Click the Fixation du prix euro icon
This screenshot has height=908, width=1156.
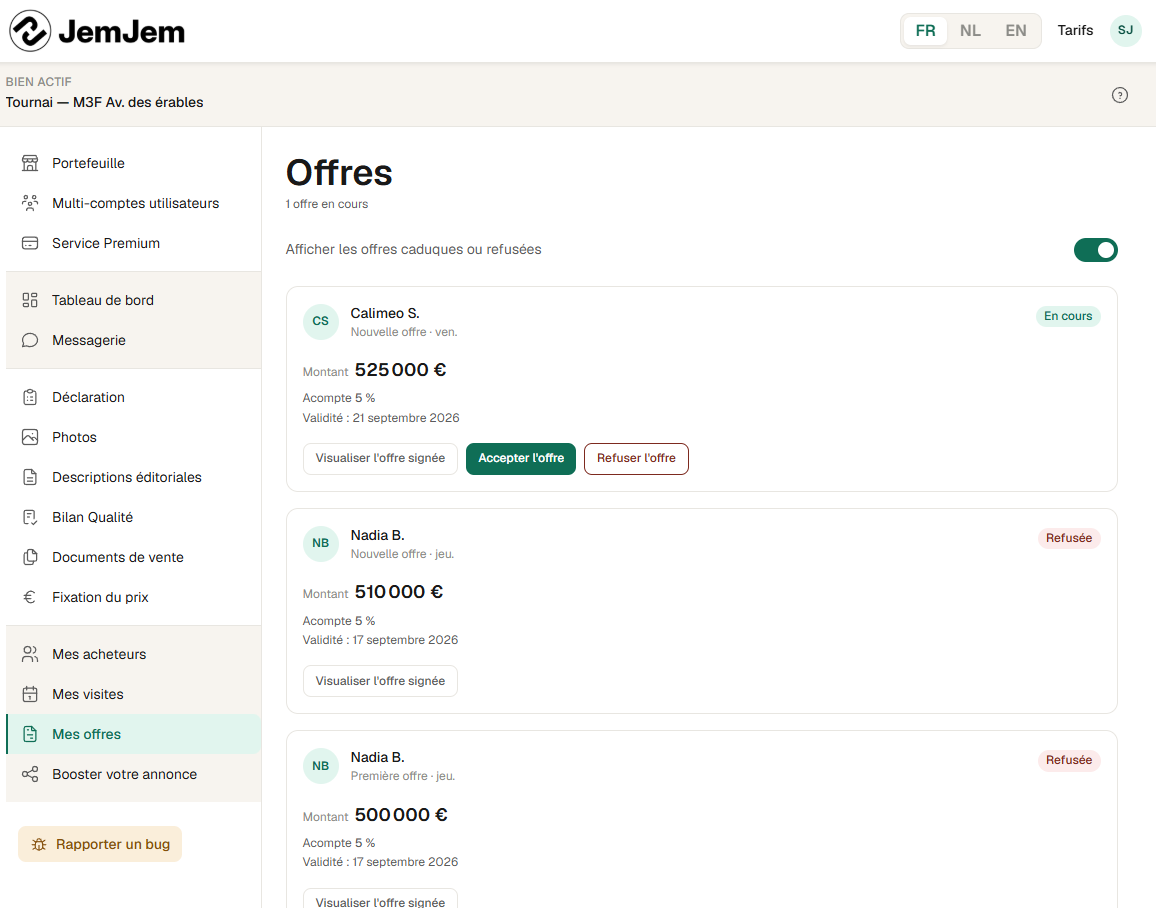click(29, 597)
